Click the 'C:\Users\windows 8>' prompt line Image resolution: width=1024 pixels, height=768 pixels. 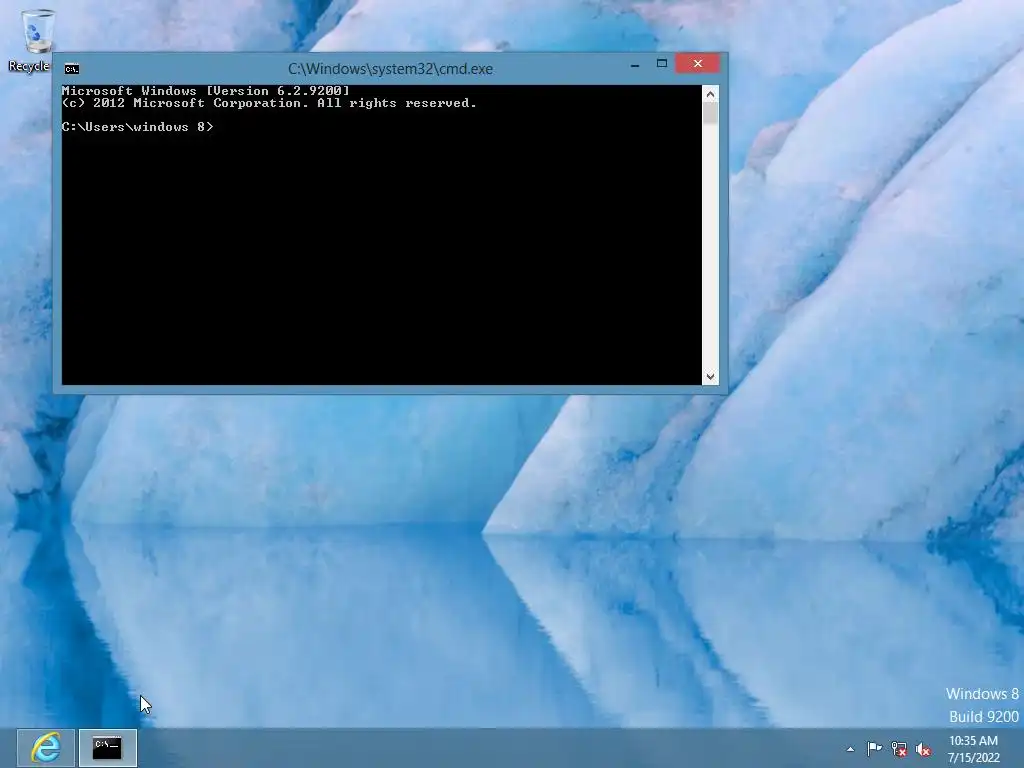tap(137, 127)
